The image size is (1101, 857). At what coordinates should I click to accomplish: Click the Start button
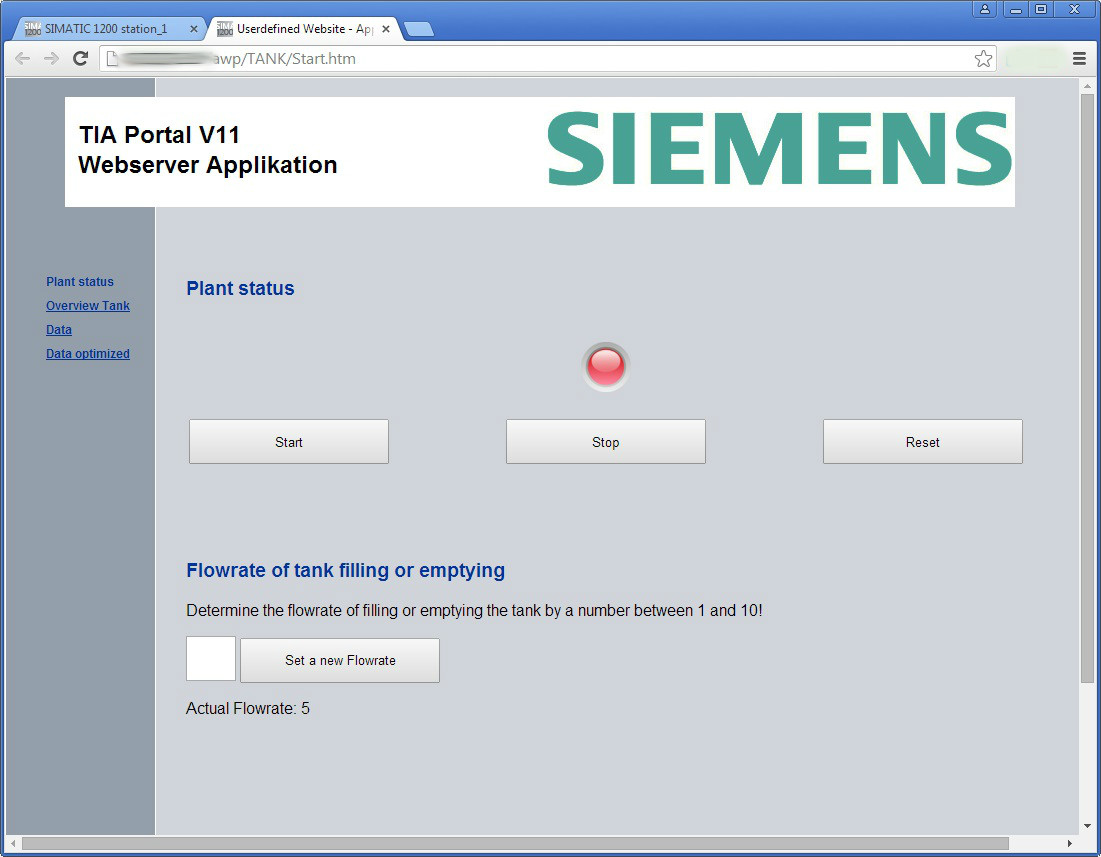[x=289, y=441]
